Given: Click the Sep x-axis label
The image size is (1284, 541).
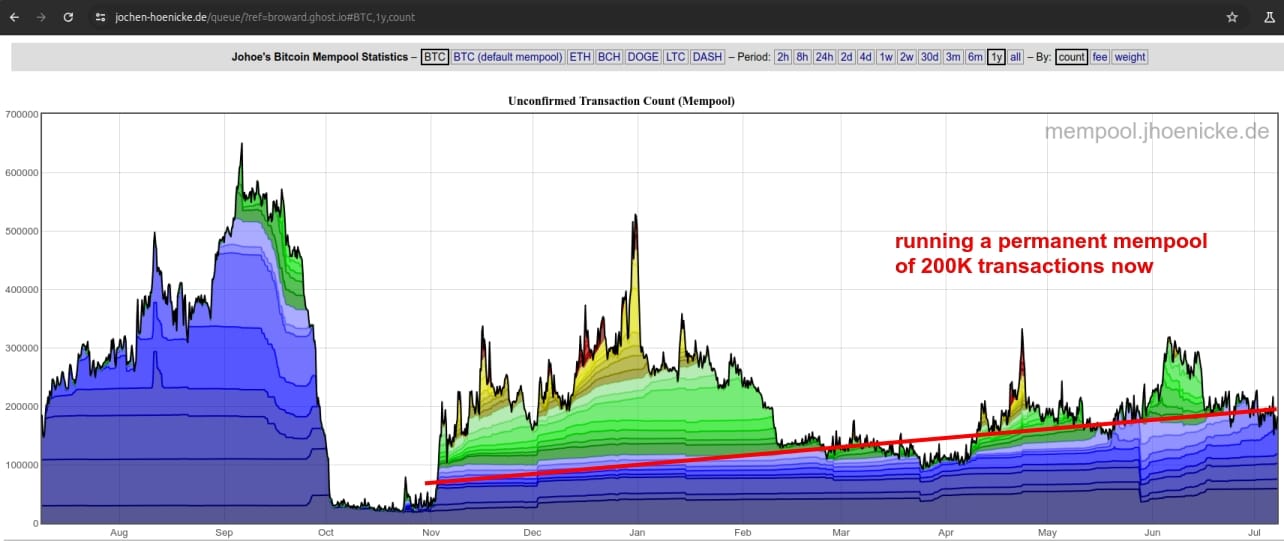Looking at the screenshot, I should 223,533.
